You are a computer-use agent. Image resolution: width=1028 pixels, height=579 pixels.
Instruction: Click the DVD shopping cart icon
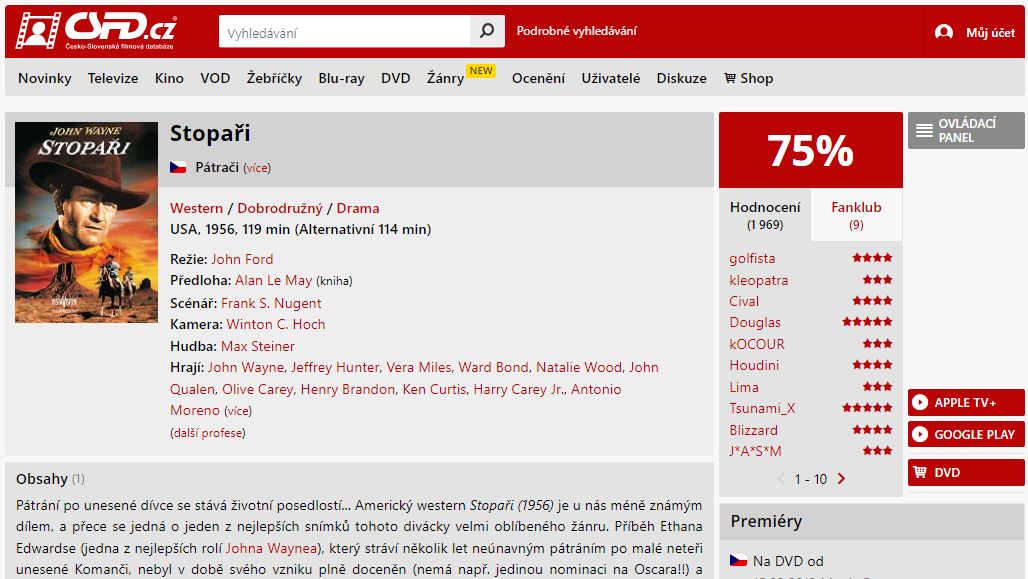pos(920,472)
